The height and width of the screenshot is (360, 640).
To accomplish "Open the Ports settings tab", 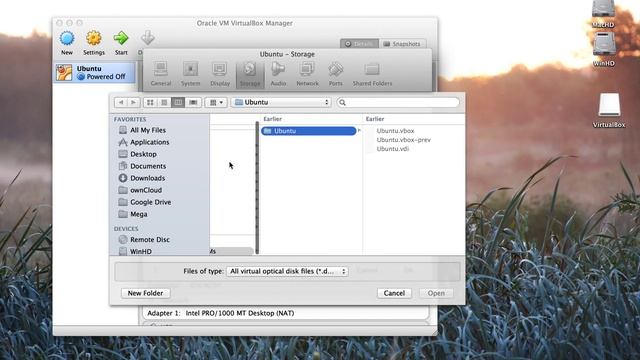I will point(336,74).
